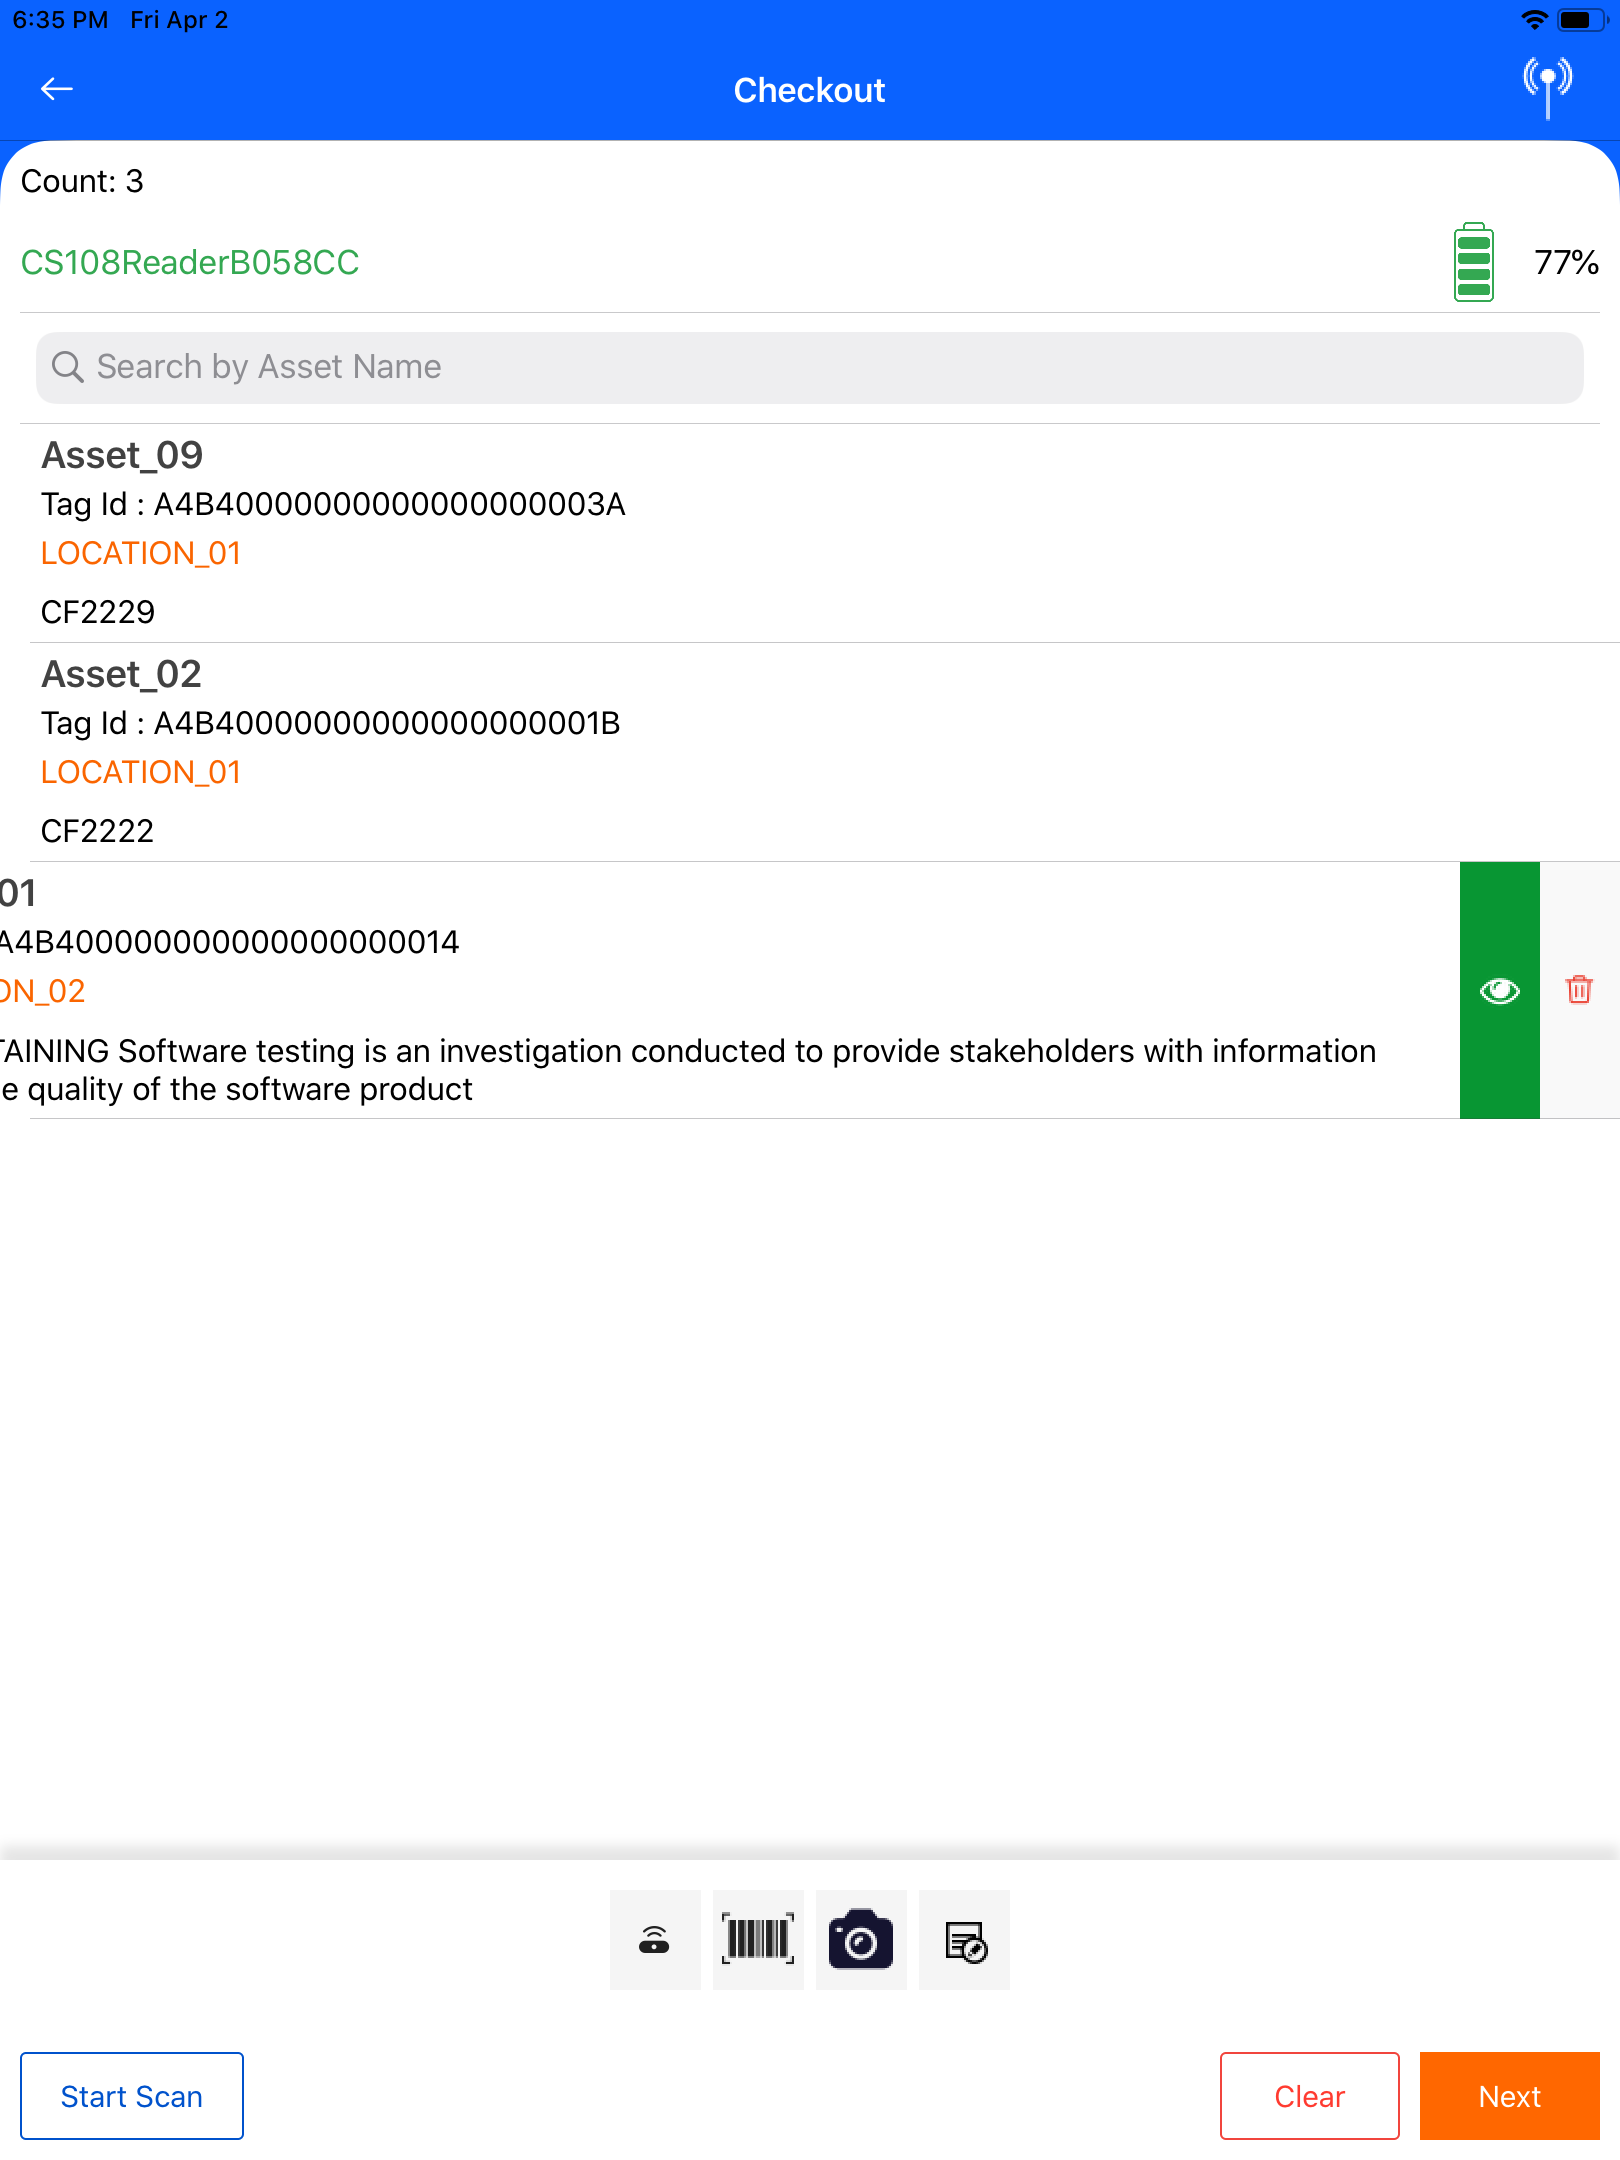The width and height of the screenshot is (1620, 2160).
Task: Delete the swiped asset with trash icon
Action: coord(1579,990)
